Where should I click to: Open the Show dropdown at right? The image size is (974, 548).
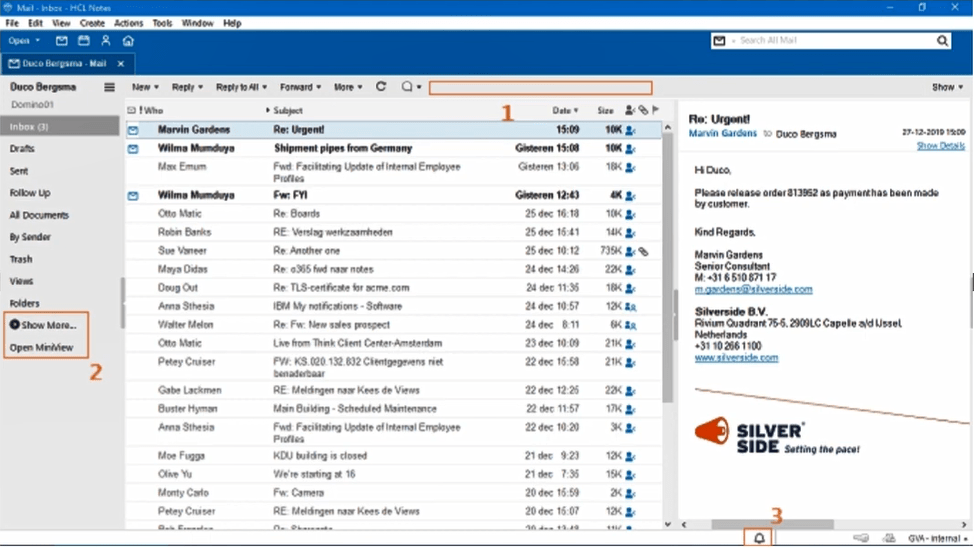click(947, 88)
